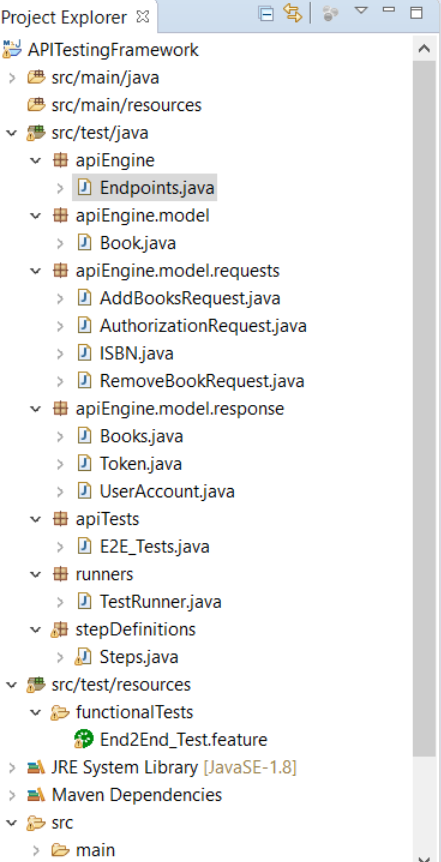Select the Project Explorer tab
The width and height of the screenshot is (441, 862).
64,18
